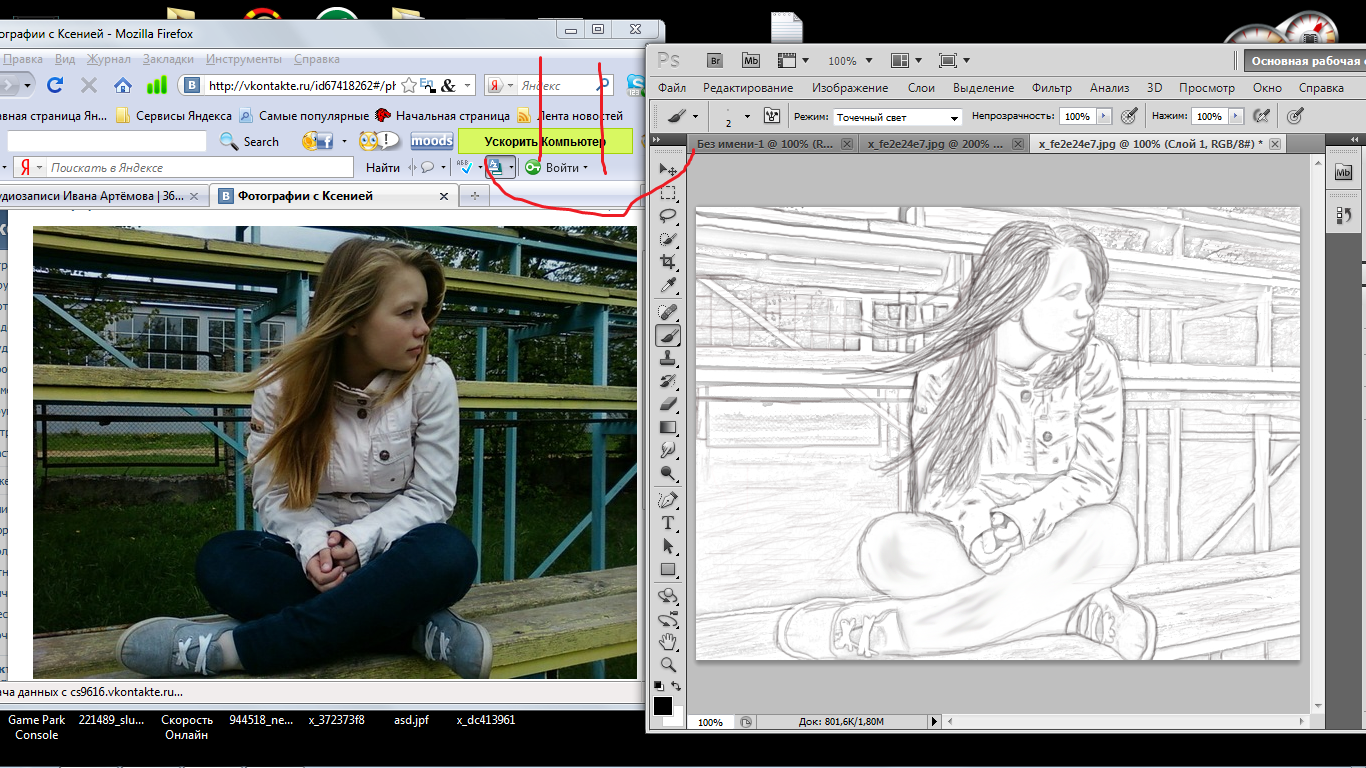Select the Hand tool
The image size is (1366, 768).
pos(668,641)
